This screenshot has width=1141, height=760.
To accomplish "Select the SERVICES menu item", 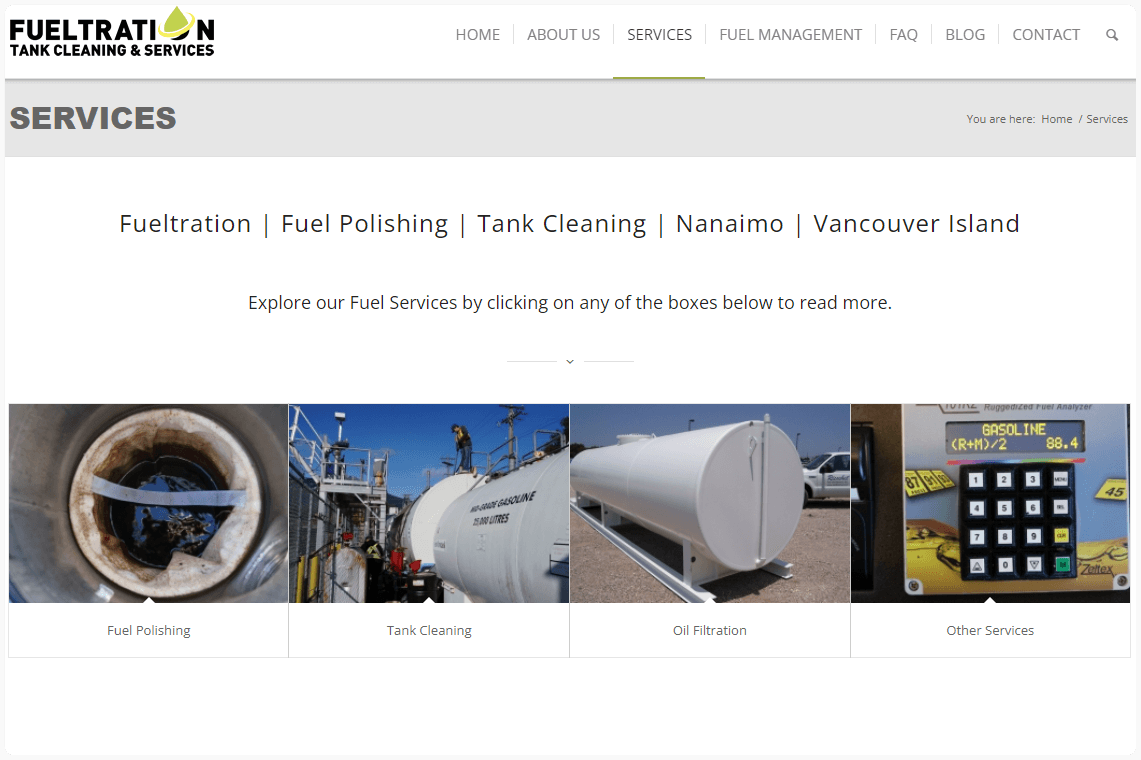I will 659,34.
